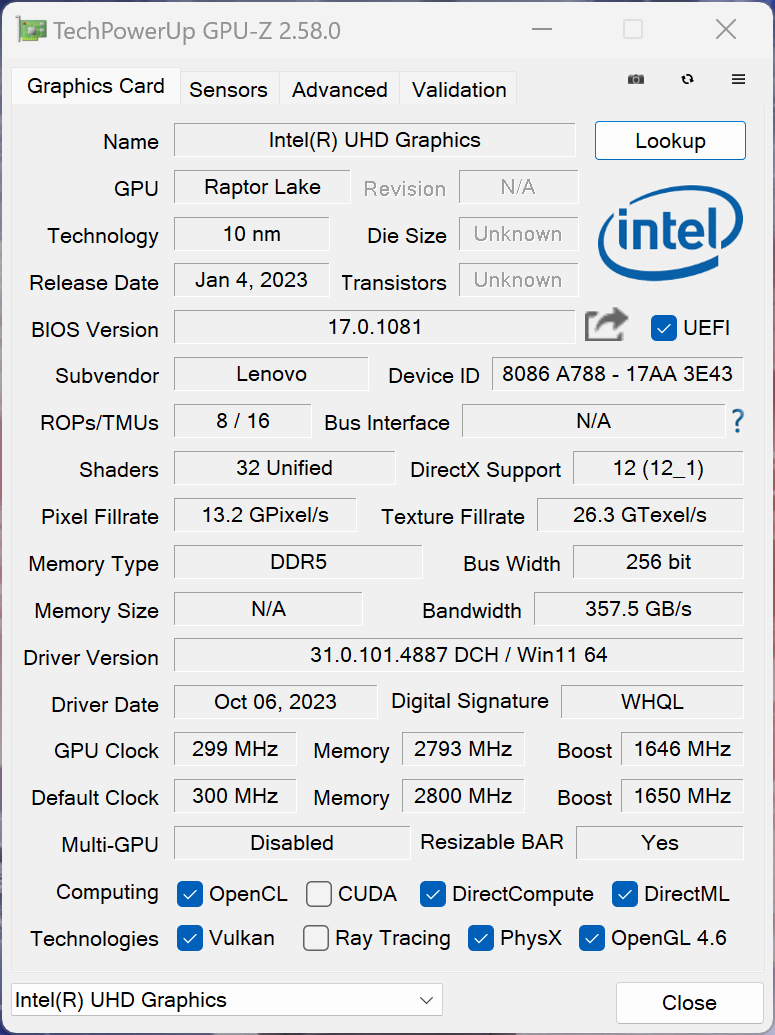
Task: Toggle the UEFI checkbox
Action: [664, 327]
